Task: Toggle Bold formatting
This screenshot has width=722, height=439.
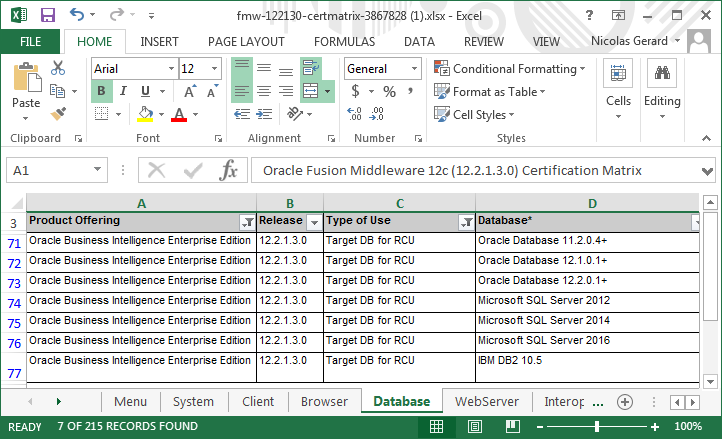Action: pyautogui.click(x=101, y=91)
